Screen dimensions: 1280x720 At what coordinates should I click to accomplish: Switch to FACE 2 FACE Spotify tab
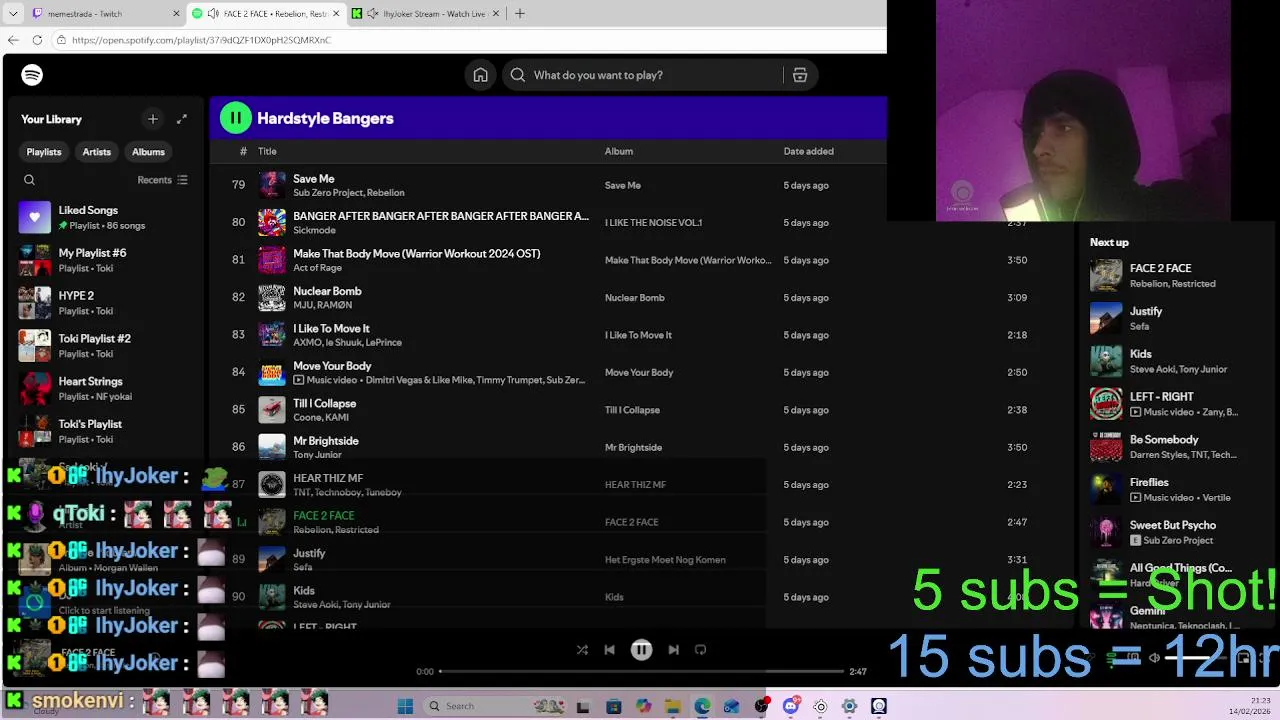pyautogui.click(x=266, y=14)
